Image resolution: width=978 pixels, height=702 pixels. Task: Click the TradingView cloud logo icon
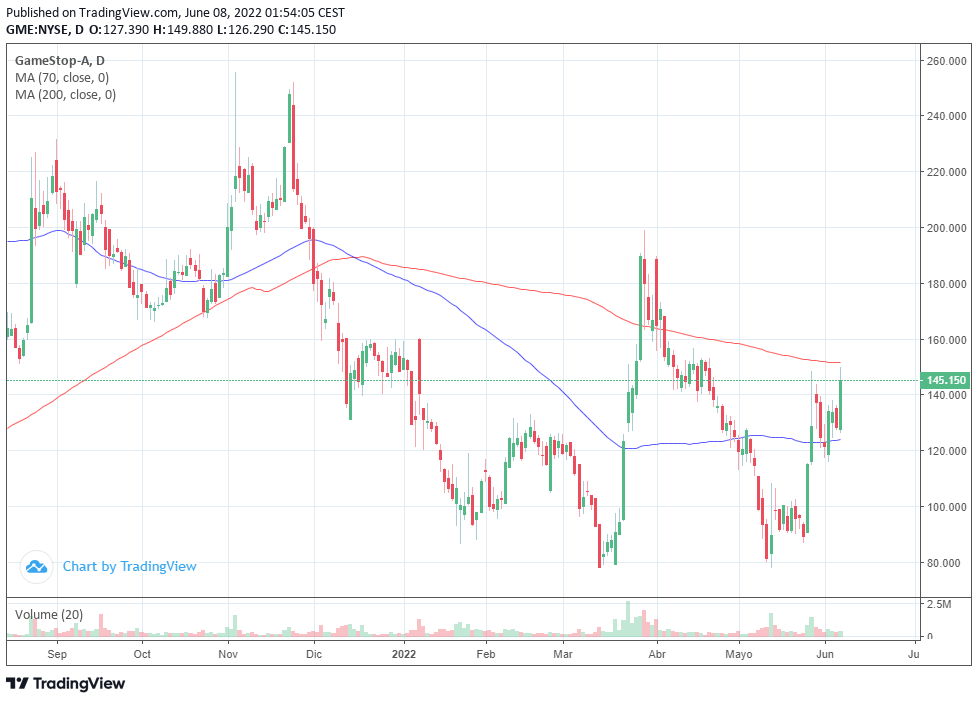pos(36,567)
